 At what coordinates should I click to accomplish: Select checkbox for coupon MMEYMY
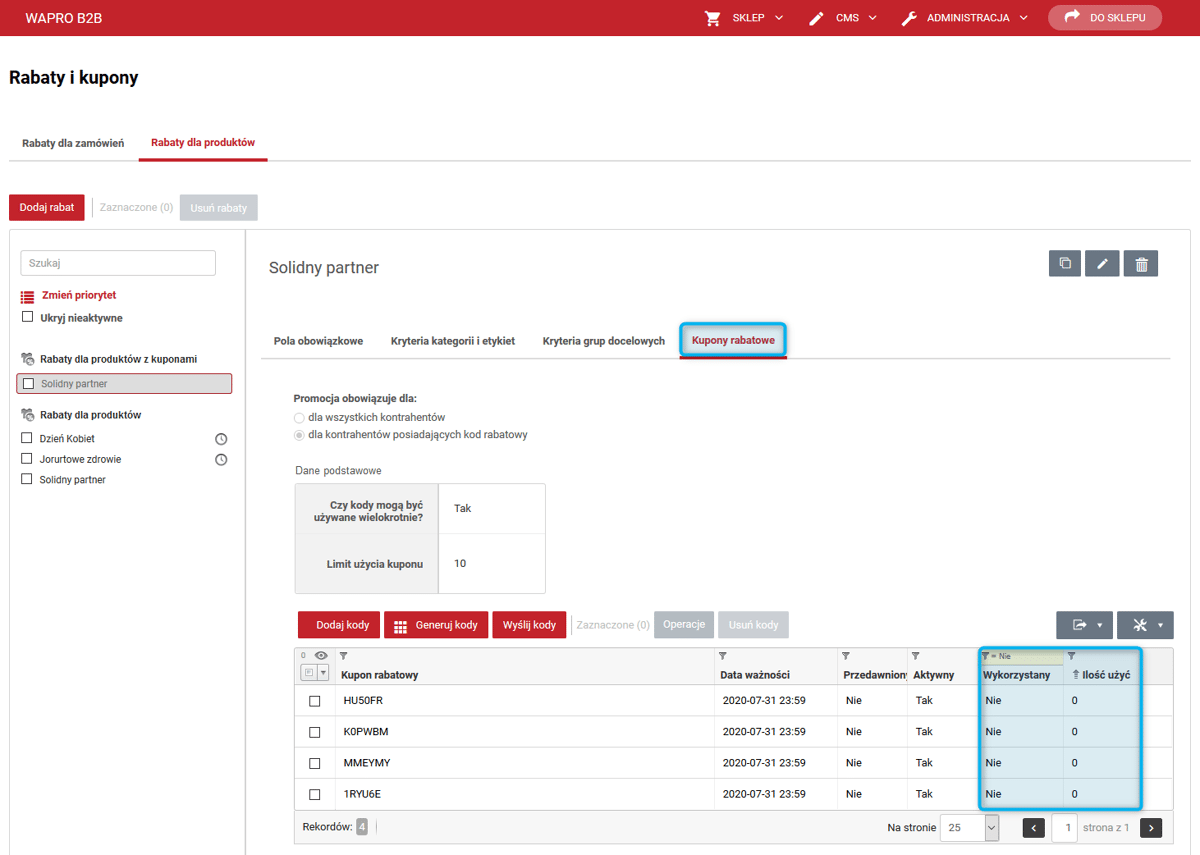[x=315, y=763]
